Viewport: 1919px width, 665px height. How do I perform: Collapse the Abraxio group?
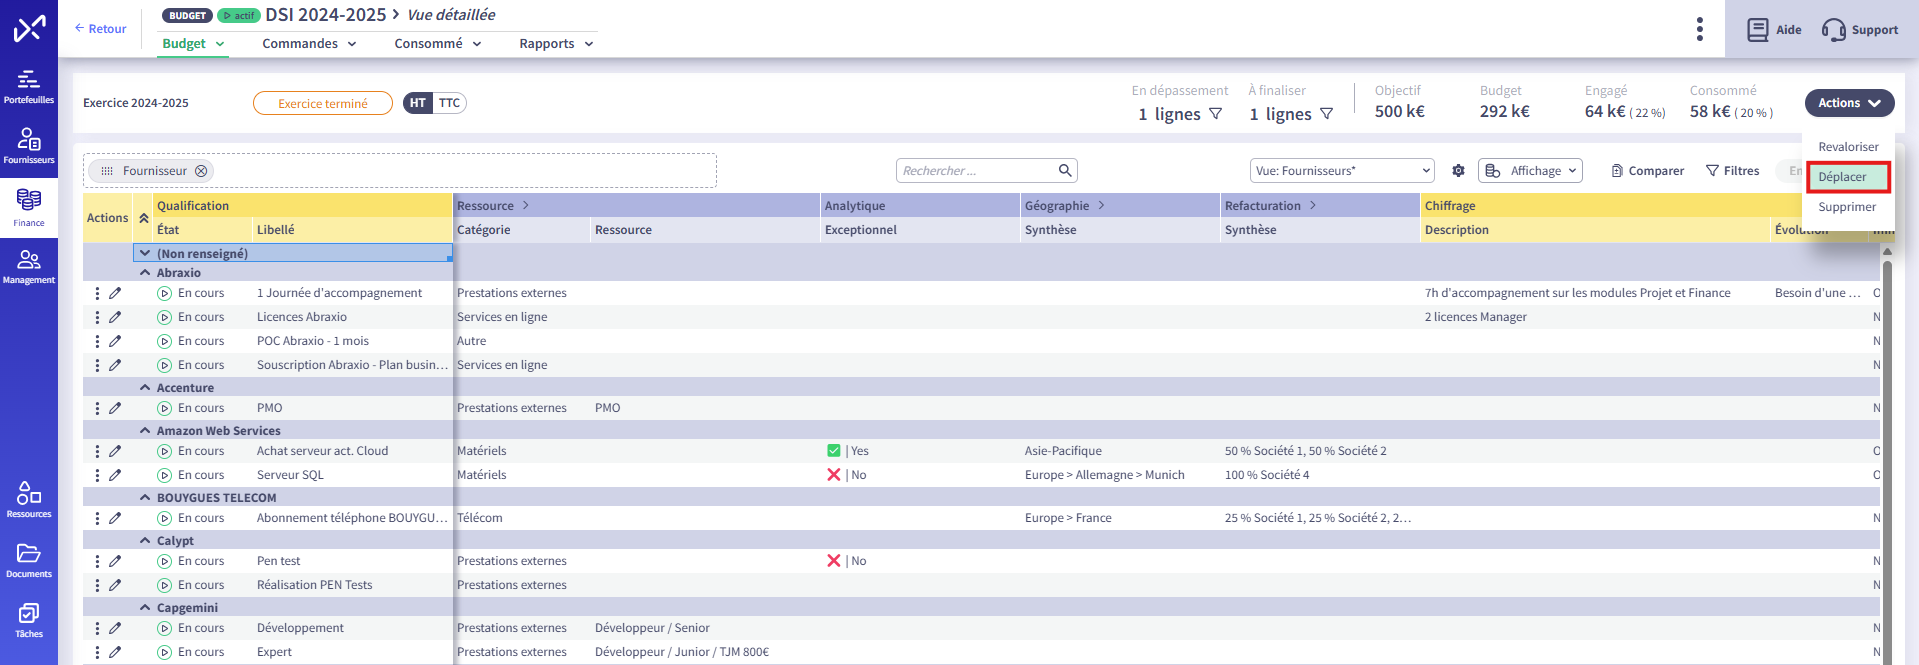click(145, 273)
